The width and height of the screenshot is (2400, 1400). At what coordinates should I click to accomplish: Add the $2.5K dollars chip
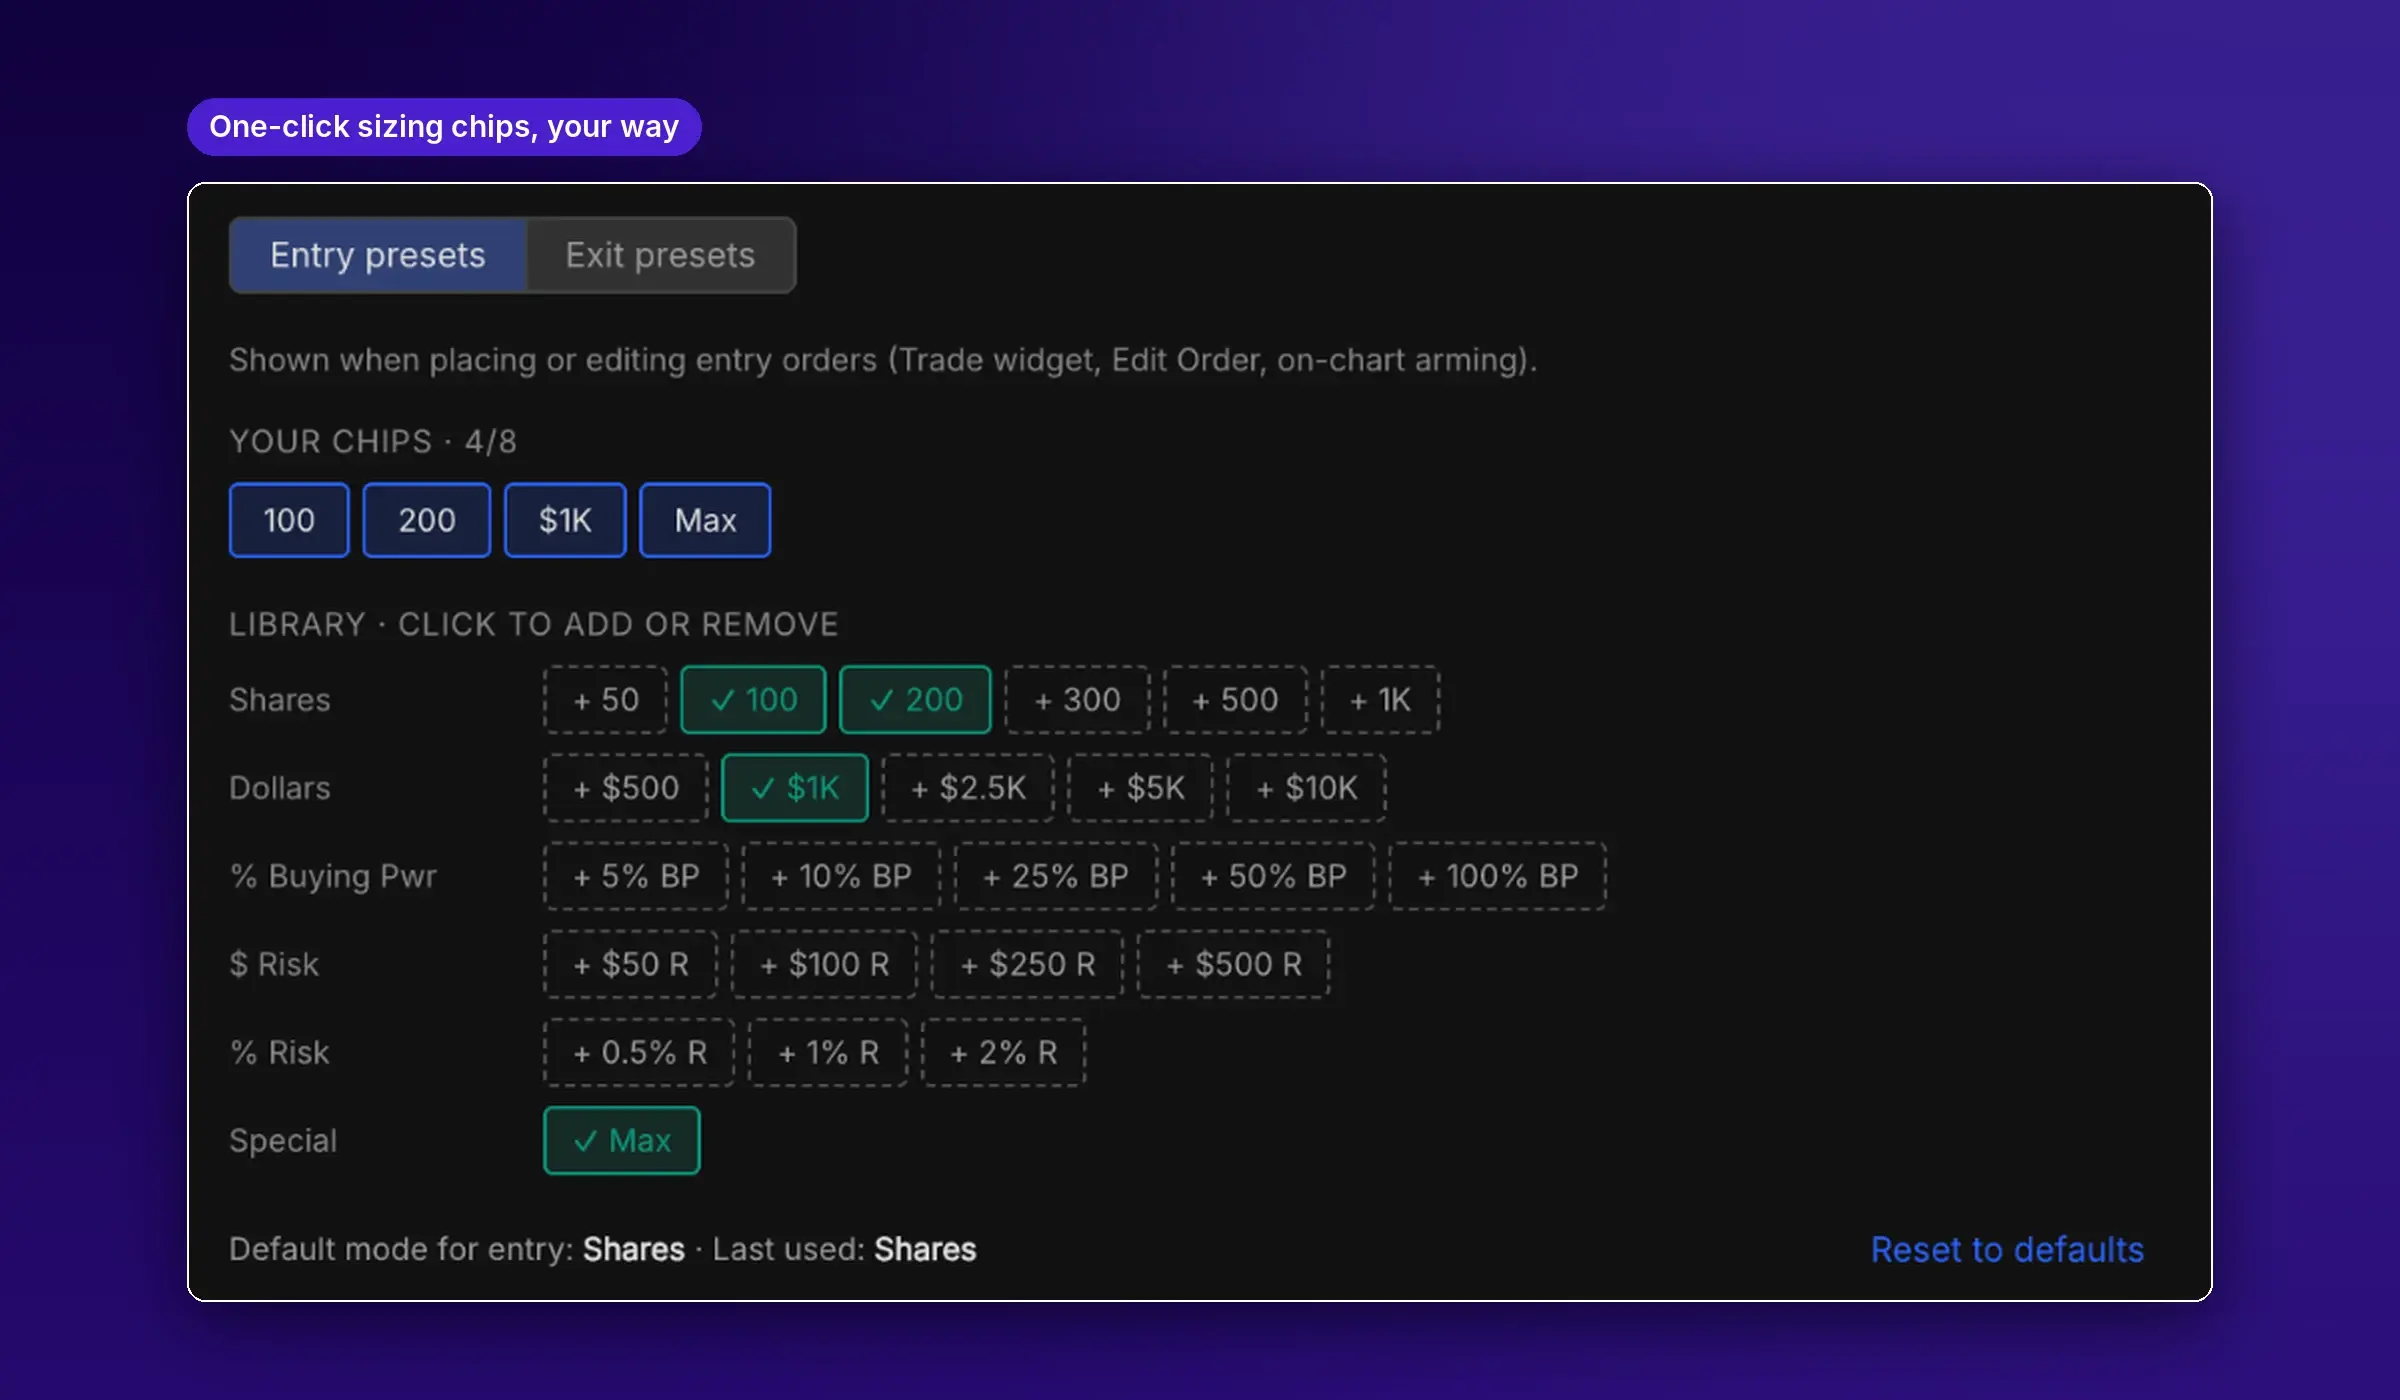click(968, 788)
